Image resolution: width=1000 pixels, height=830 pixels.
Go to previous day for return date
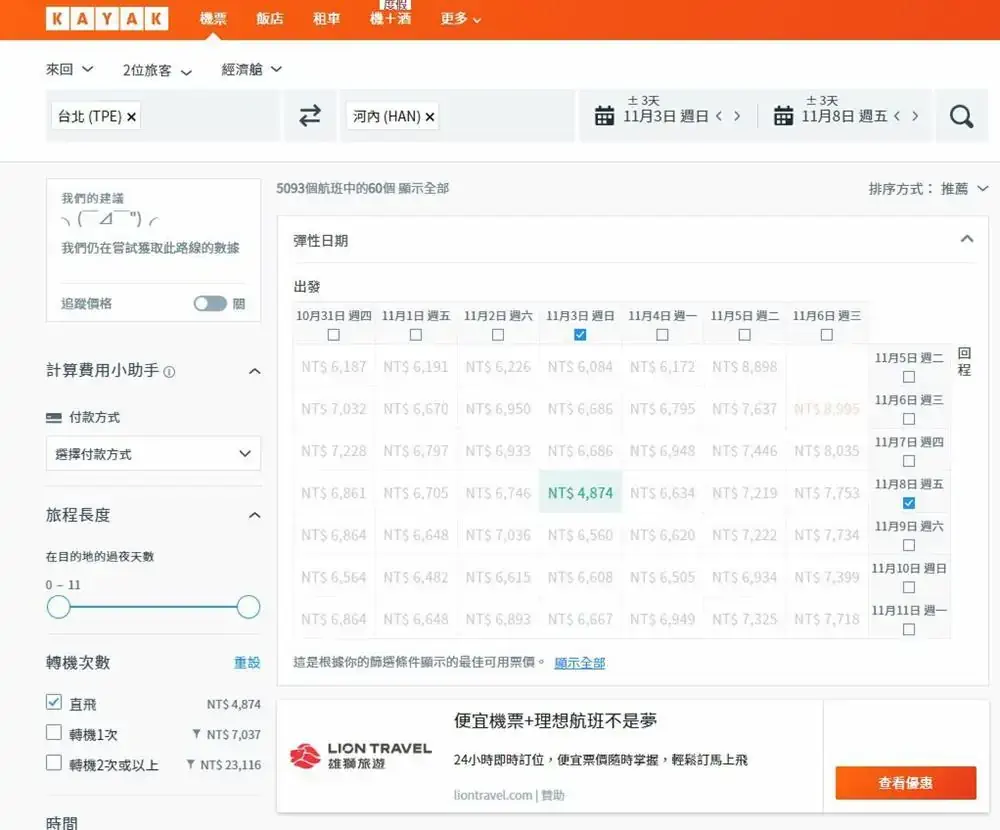(x=897, y=116)
